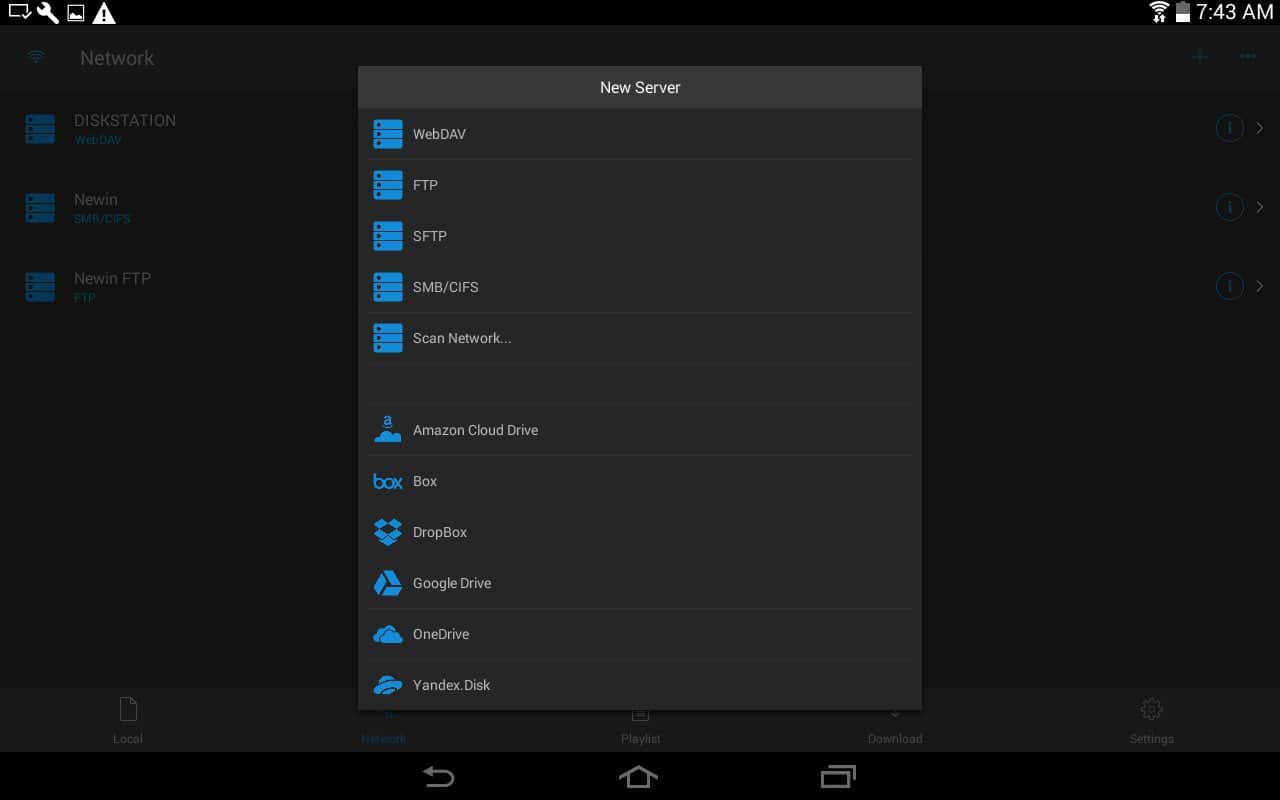Viewport: 1280px width, 800px height.
Task: Switch to Local tab
Action: pyautogui.click(x=128, y=721)
